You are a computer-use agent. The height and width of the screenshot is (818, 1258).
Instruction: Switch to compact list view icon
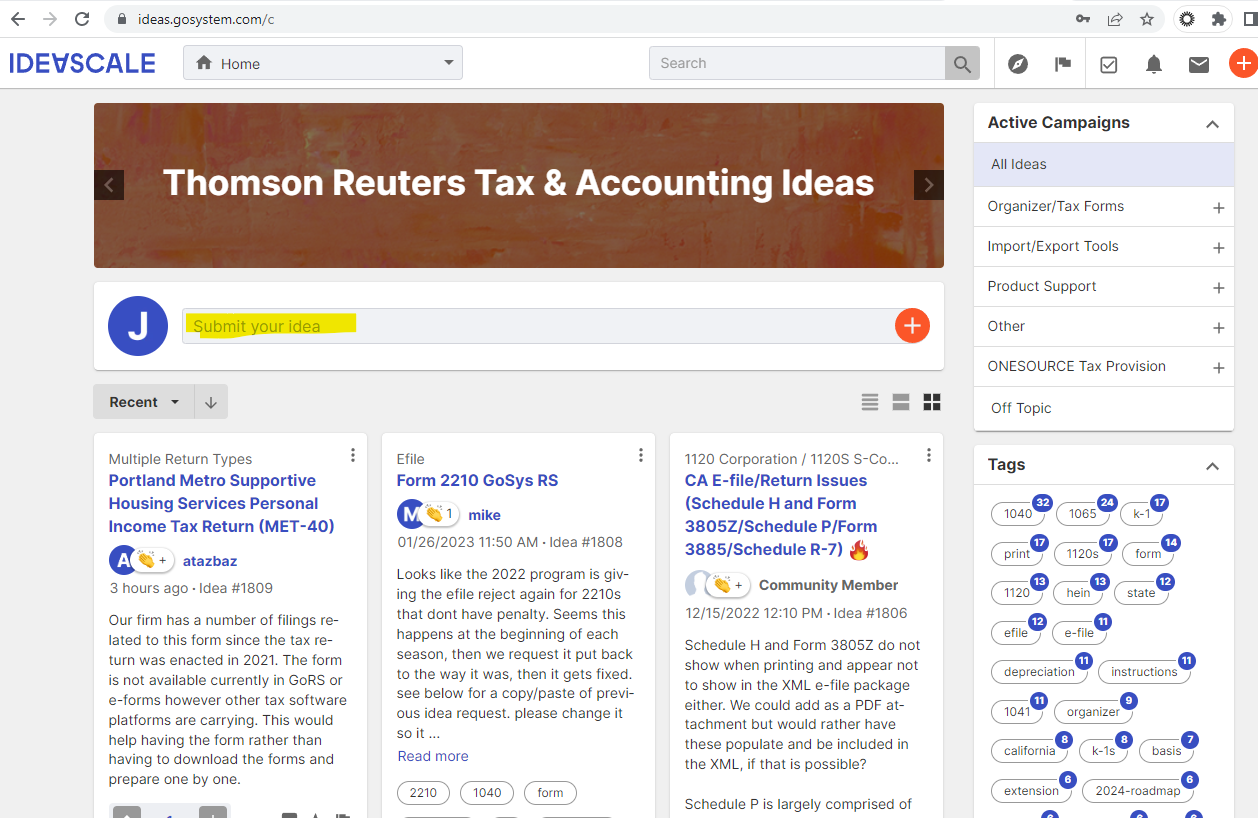click(870, 402)
